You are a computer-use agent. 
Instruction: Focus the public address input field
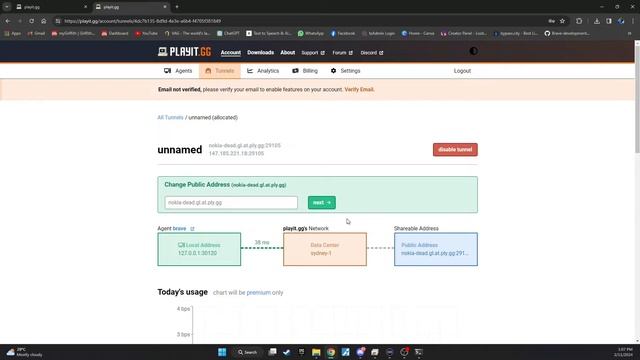(x=231, y=202)
